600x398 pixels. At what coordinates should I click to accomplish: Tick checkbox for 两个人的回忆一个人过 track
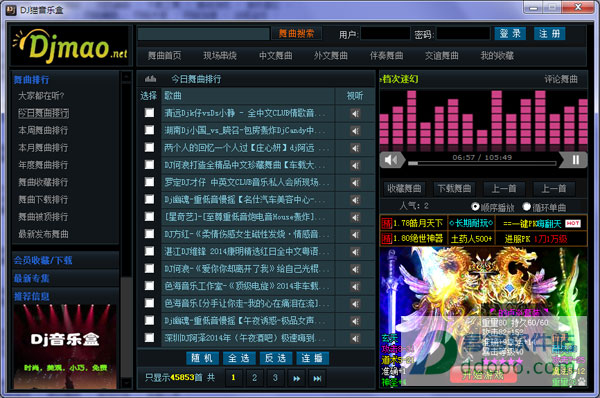[149, 147]
